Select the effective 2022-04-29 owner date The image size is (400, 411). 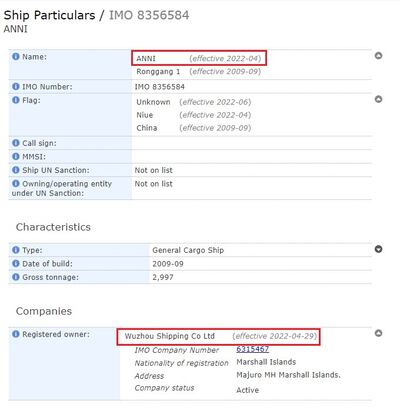coord(274,336)
